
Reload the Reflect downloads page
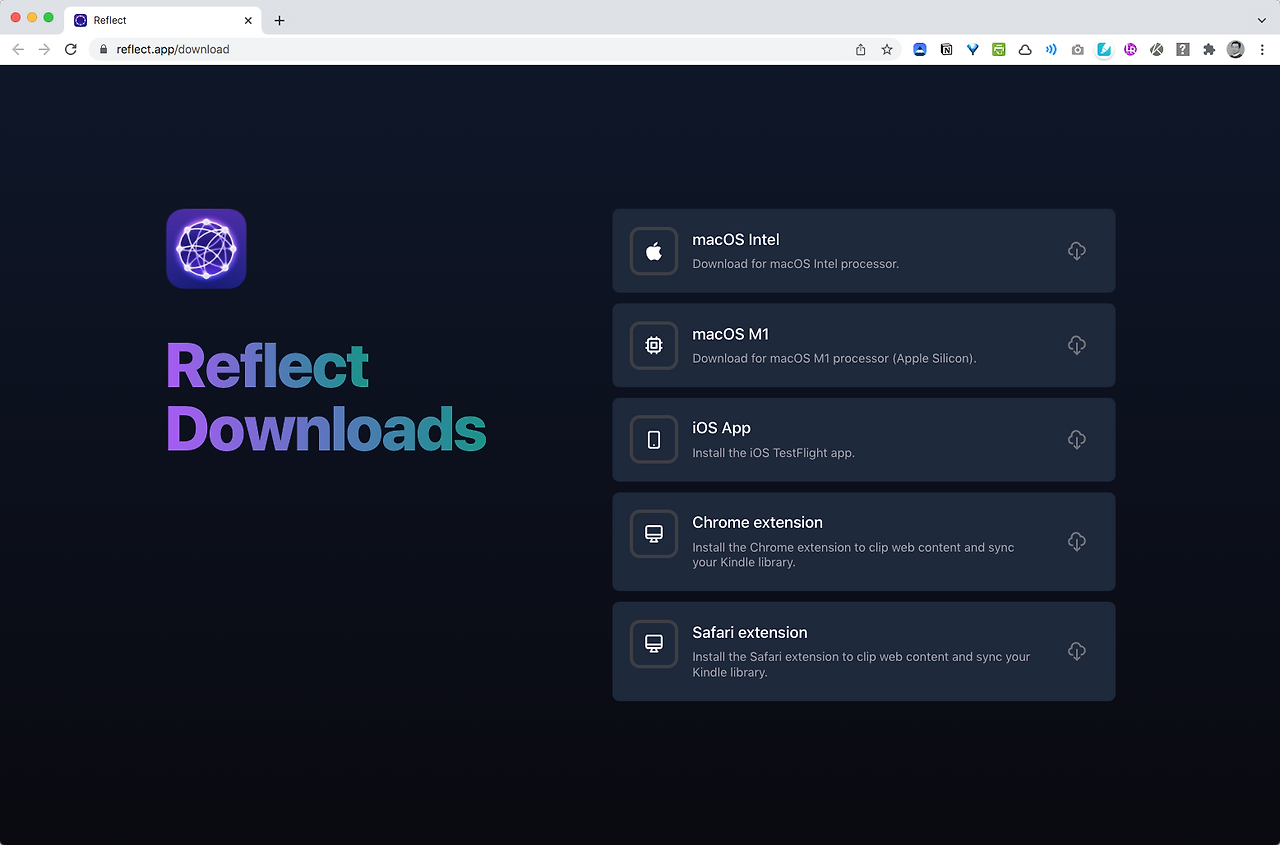(71, 49)
